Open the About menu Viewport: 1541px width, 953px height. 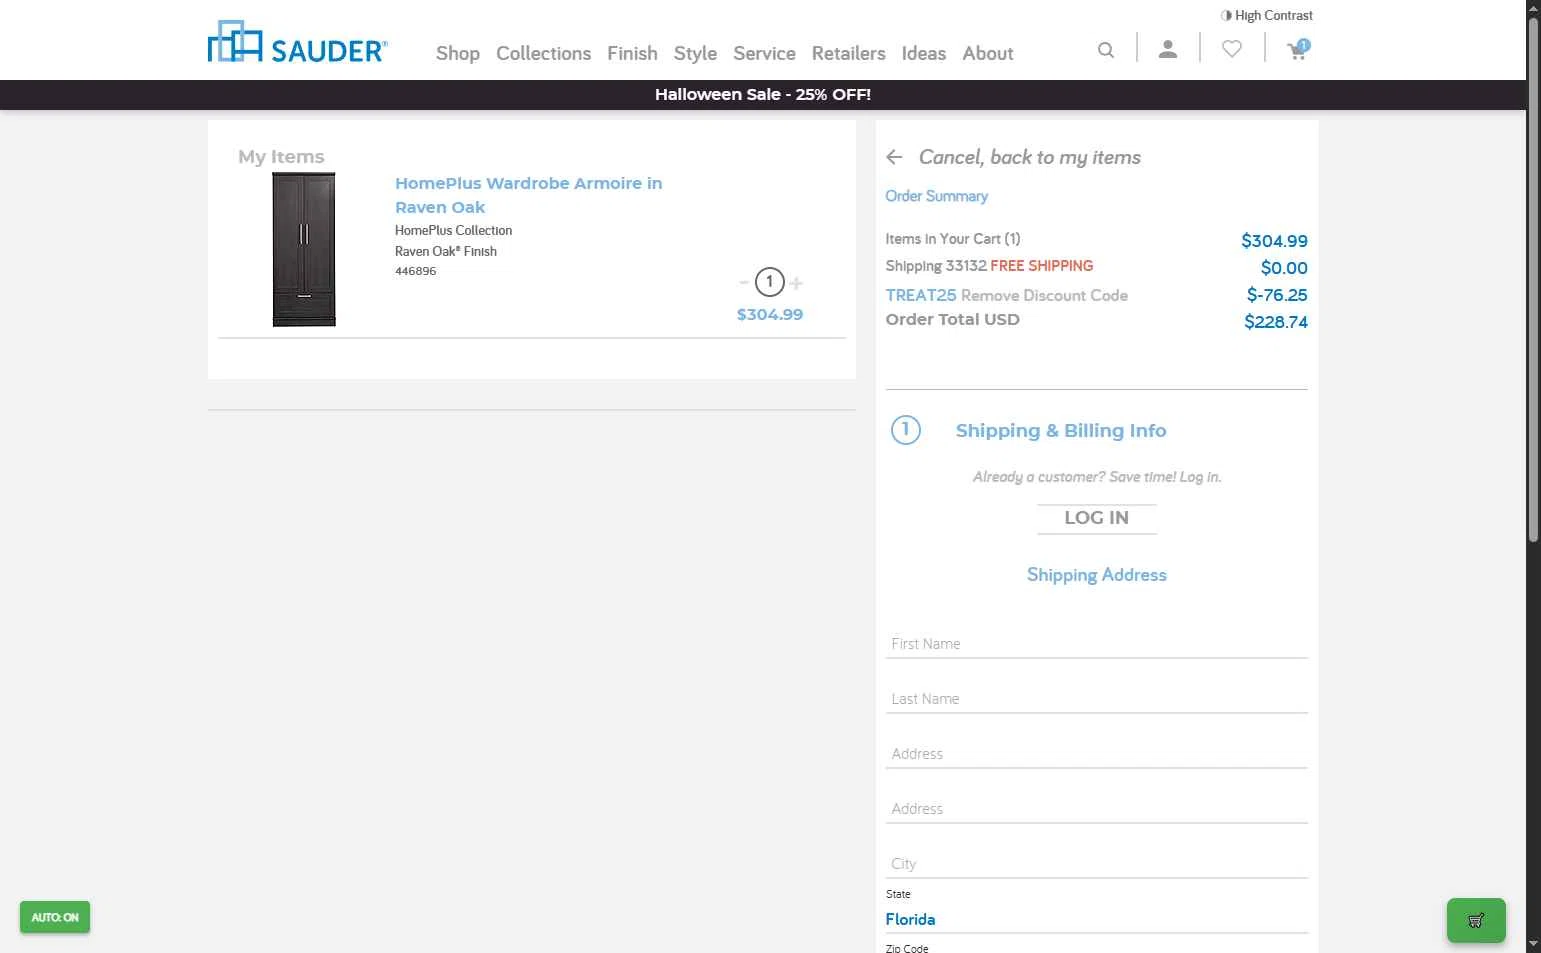coord(987,53)
